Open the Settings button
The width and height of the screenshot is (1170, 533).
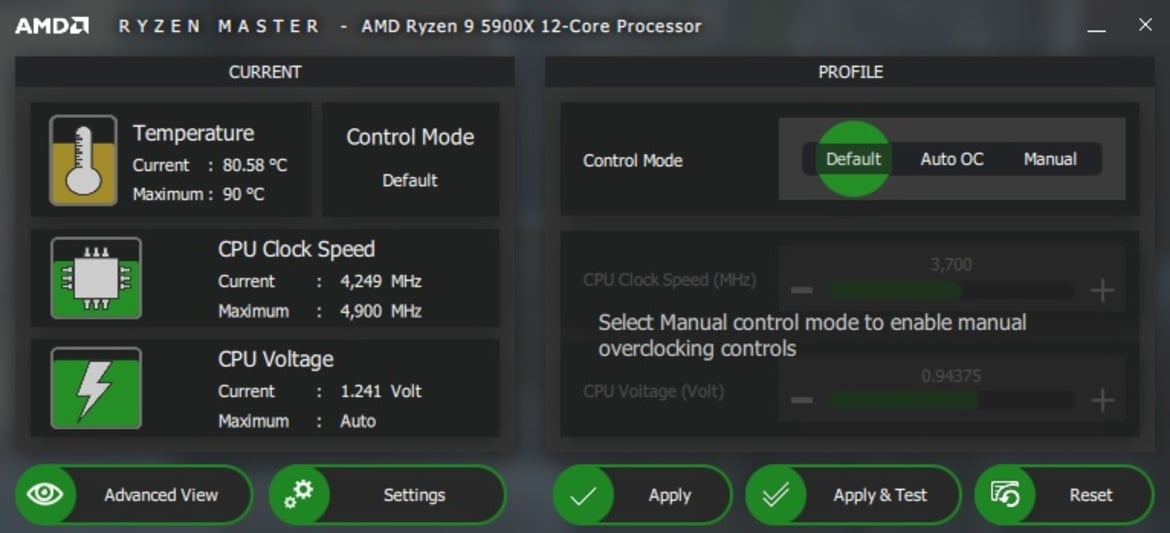(x=387, y=495)
